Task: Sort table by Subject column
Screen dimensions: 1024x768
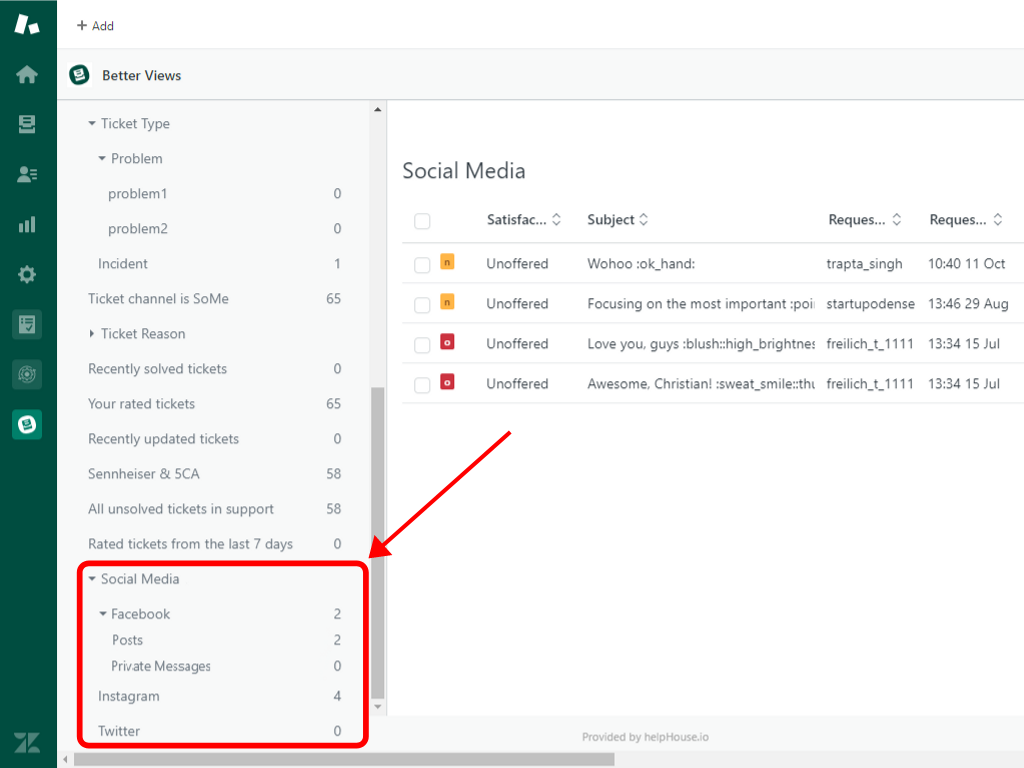Action: point(617,220)
